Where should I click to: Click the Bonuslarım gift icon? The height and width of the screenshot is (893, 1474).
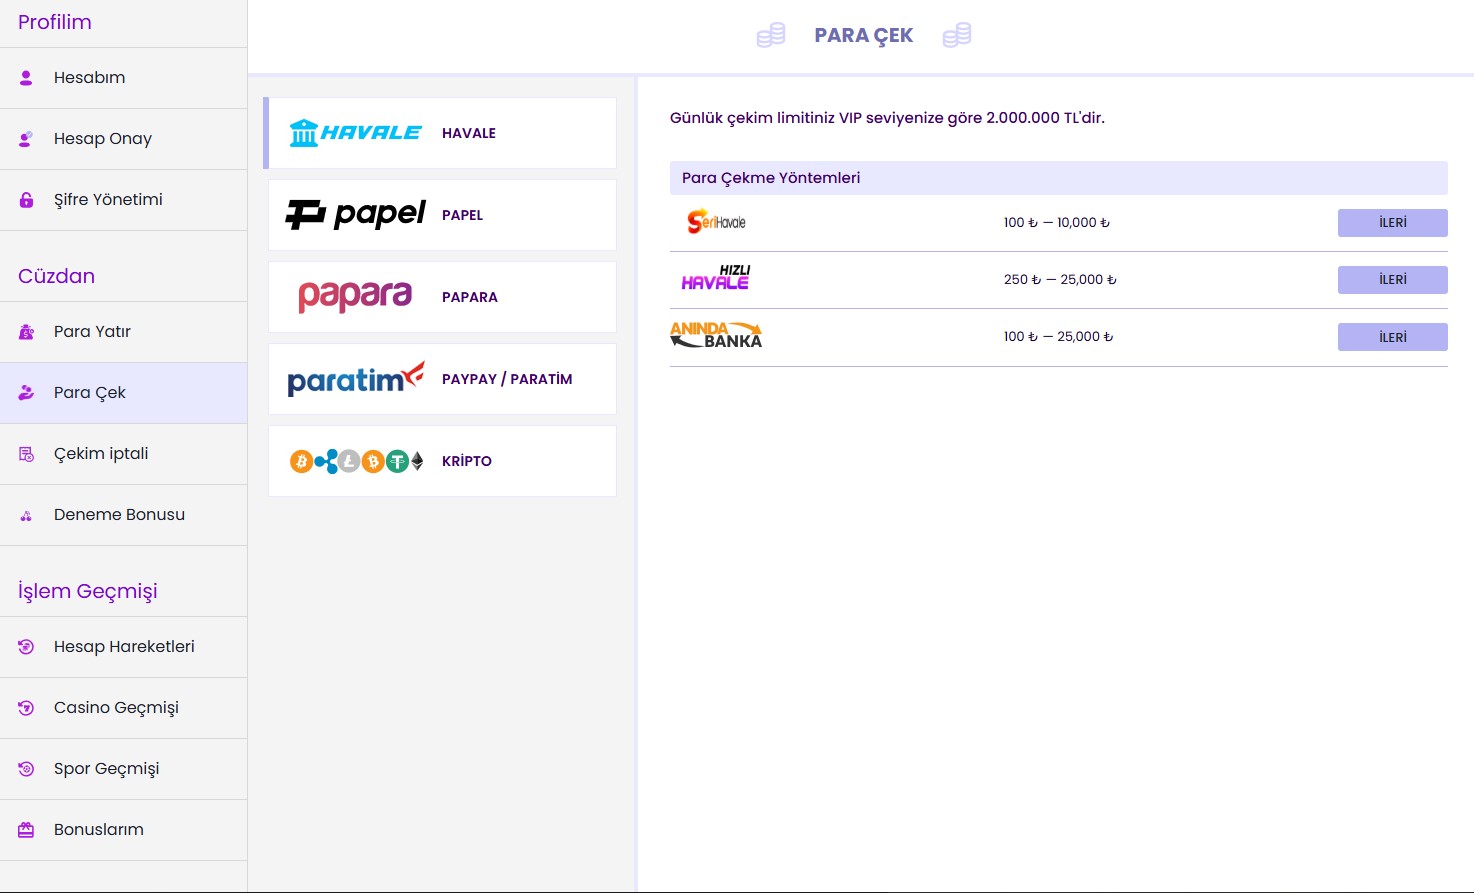click(x=26, y=830)
